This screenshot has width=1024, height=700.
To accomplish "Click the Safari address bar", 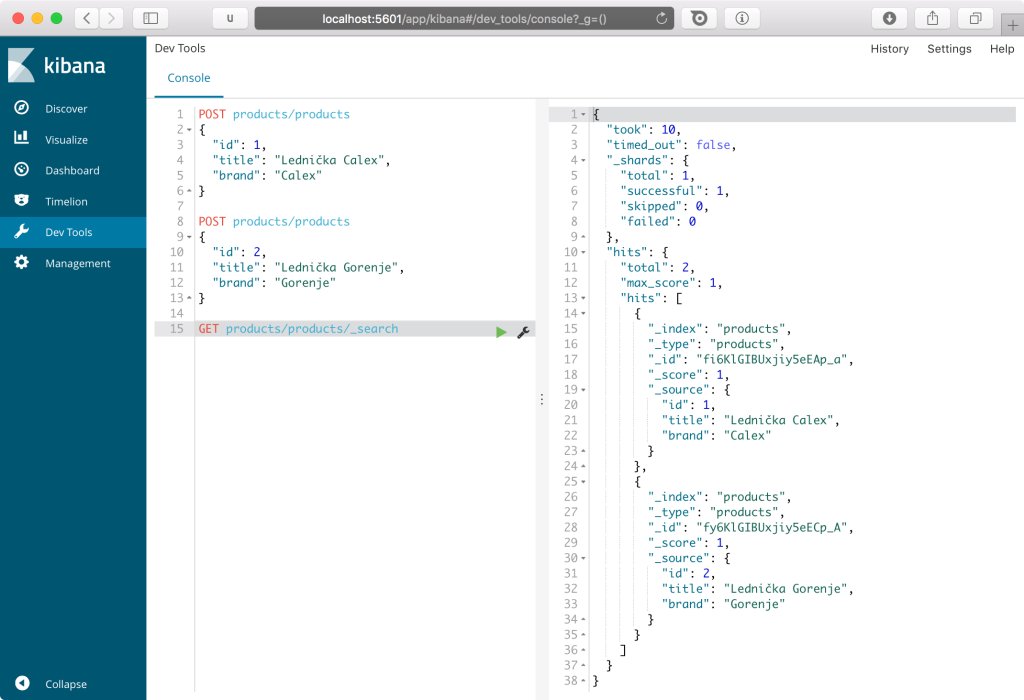I will click(464, 18).
